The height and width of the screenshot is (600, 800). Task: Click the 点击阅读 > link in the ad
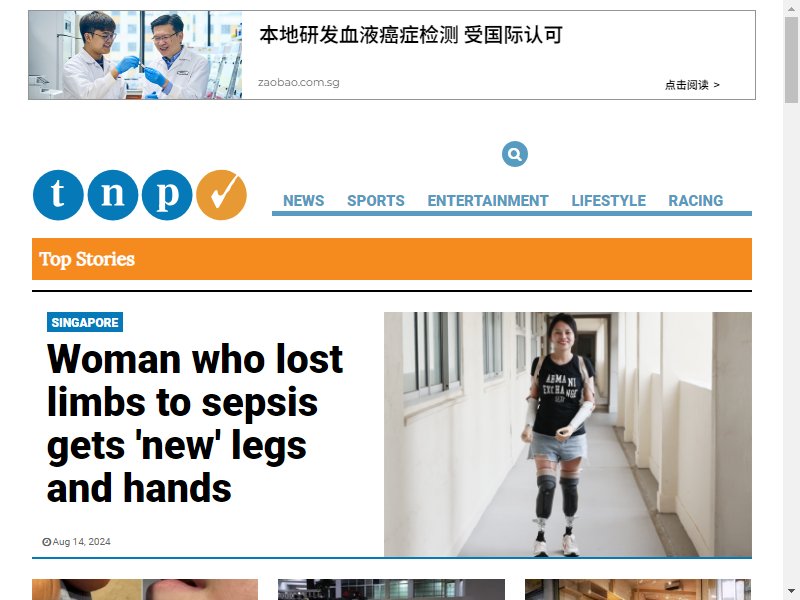(692, 85)
